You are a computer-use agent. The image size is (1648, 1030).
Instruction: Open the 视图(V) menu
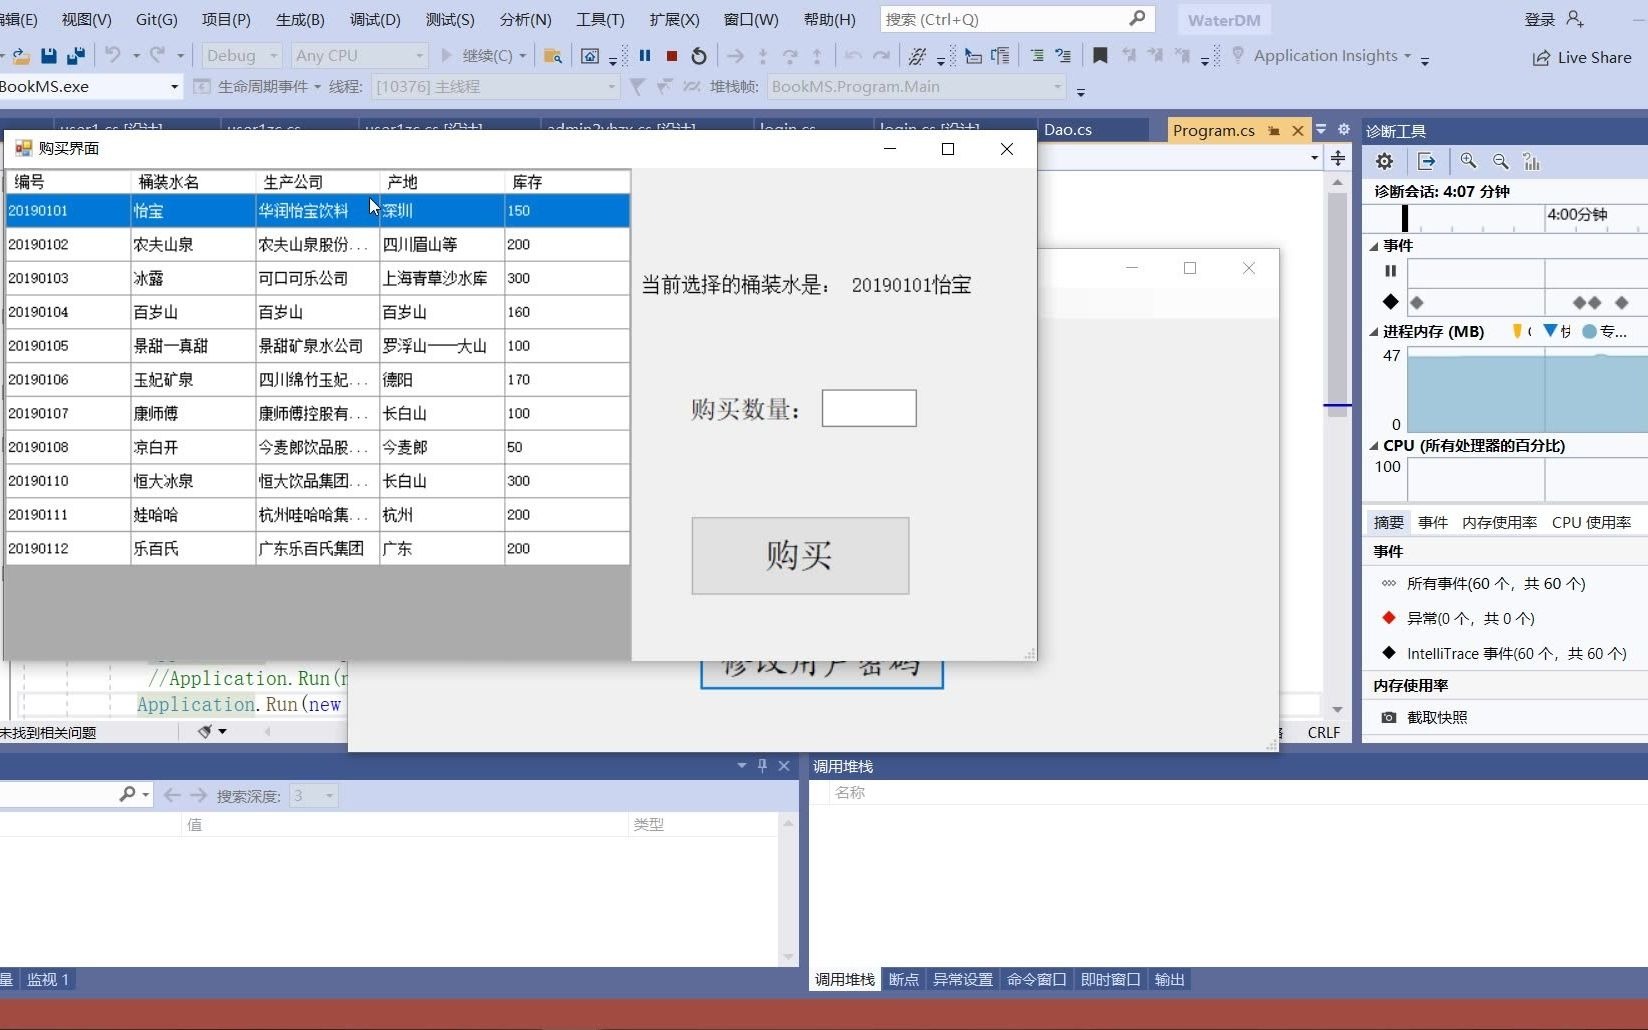tap(86, 19)
